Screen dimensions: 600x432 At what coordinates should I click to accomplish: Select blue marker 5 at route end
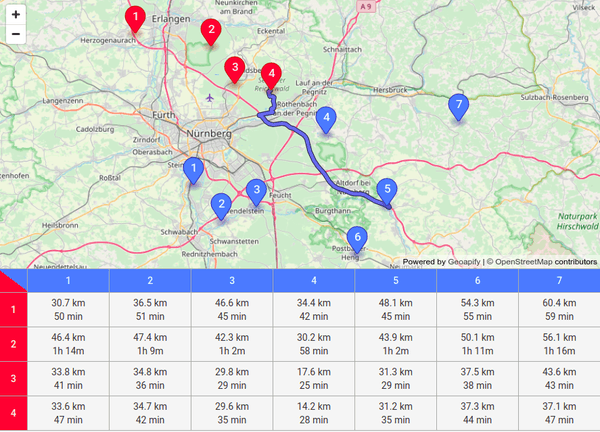click(x=387, y=192)
